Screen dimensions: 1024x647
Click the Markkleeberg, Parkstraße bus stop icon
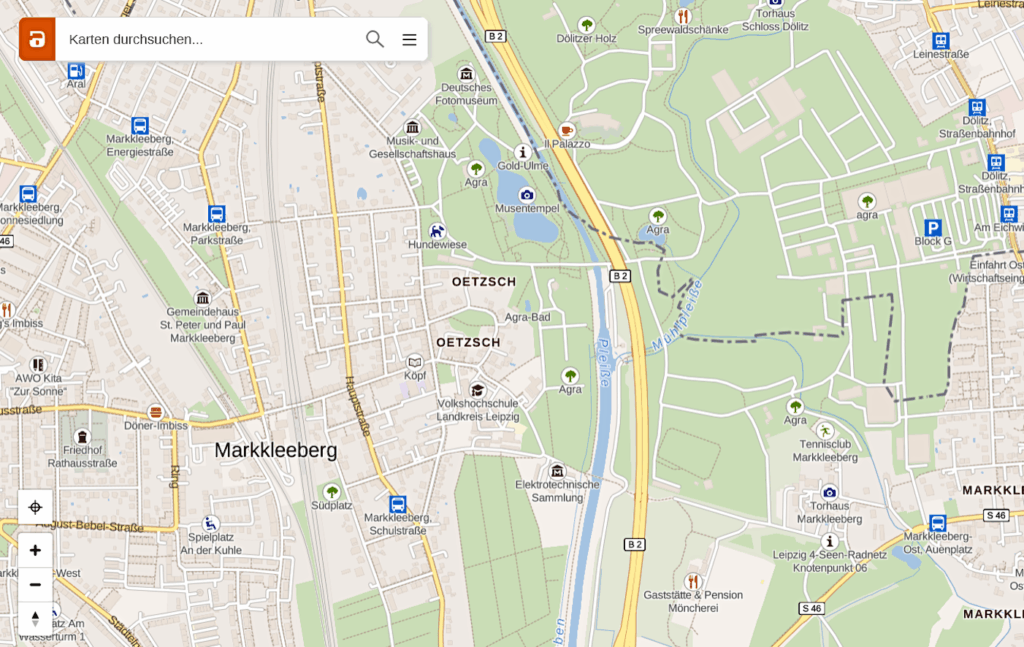[217, 213]
